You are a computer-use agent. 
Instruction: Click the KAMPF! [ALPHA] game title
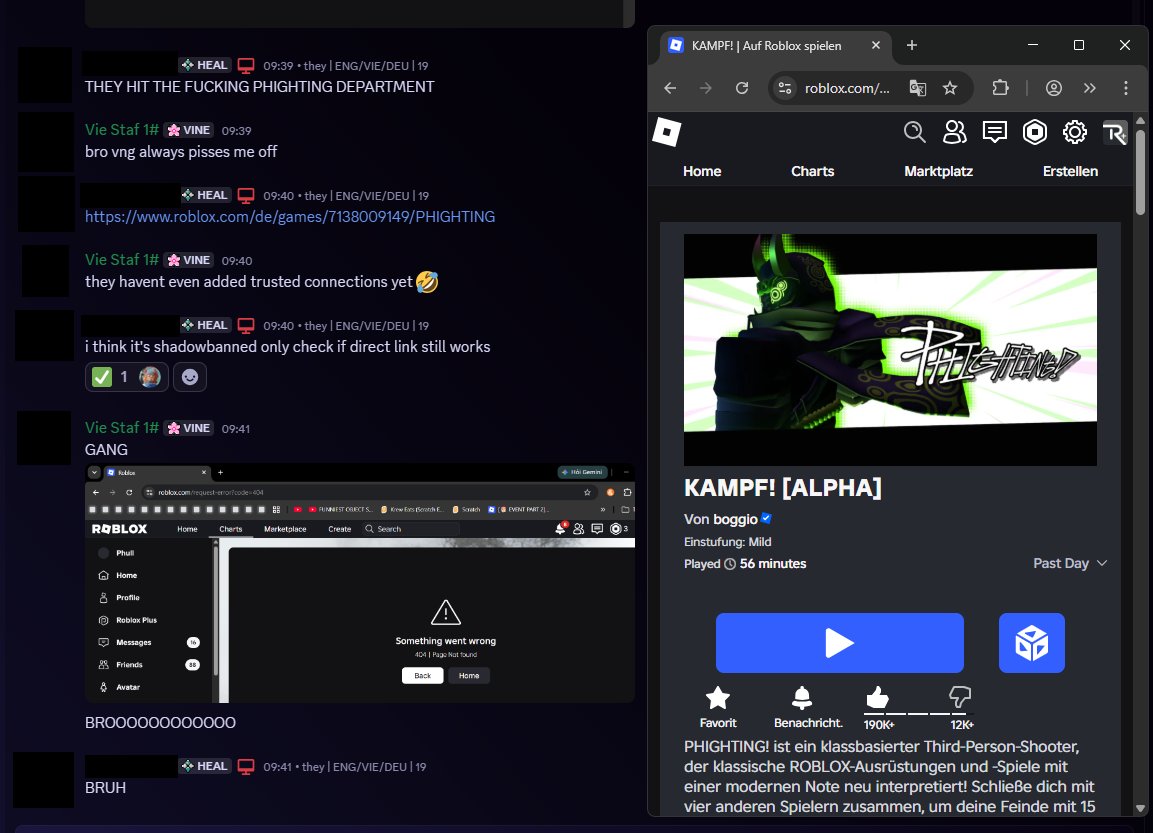782,488
